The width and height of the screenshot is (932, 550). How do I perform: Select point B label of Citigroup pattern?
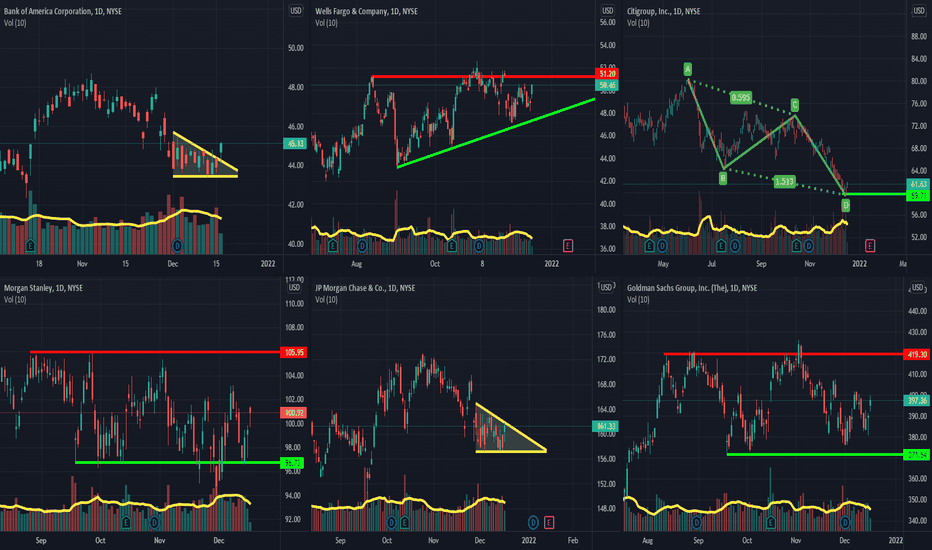point(723,177)
